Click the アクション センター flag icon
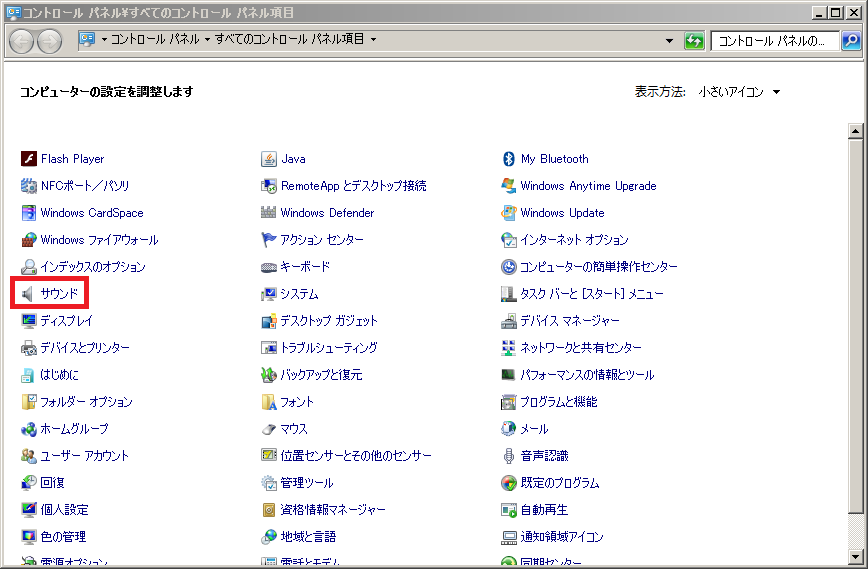Image resolution: width=868 pixels, height=569 pixels. (268, 240)
